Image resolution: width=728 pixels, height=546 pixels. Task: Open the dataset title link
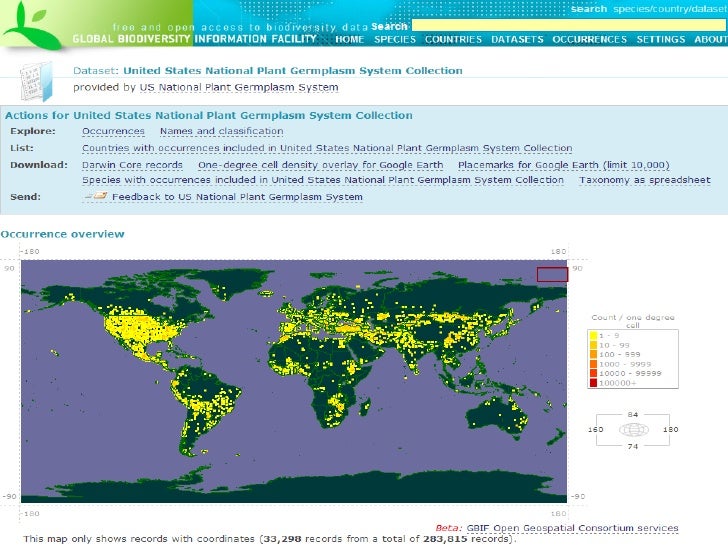[x=293, y=71]
